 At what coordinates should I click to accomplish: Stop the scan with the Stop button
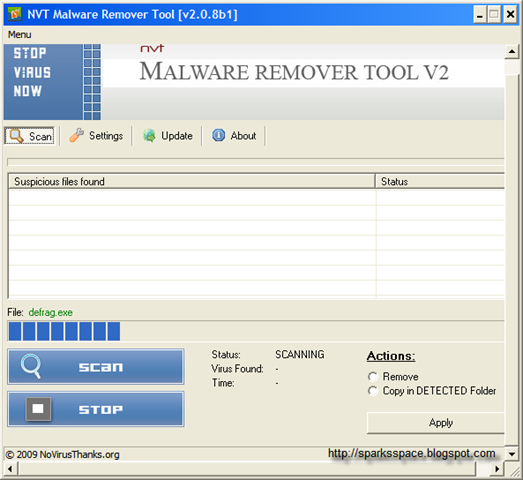tap(96, 409)
